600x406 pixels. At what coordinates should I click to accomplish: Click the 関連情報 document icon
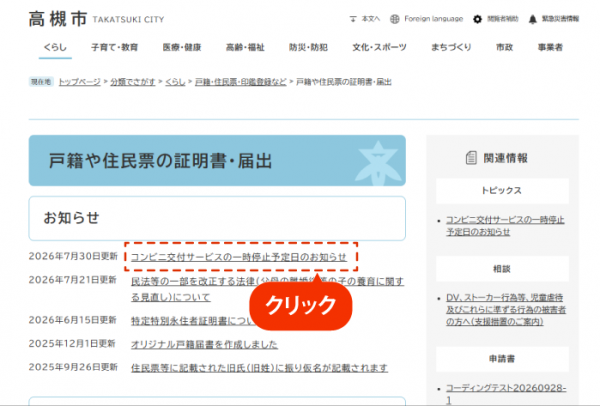click(471, 158)
